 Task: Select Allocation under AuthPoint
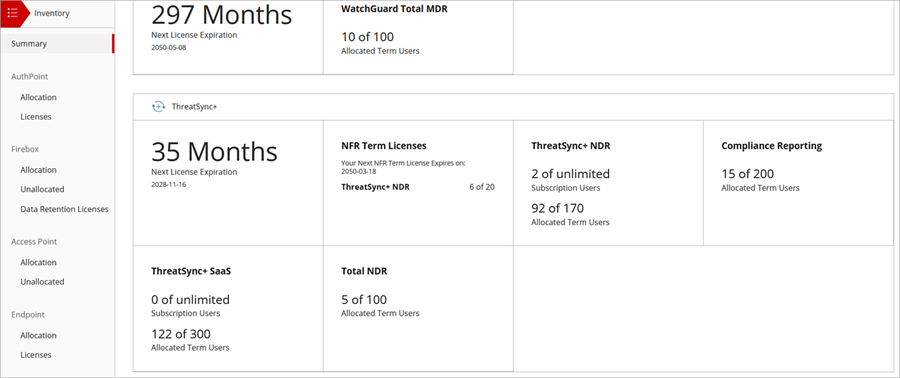click(38, 98)
